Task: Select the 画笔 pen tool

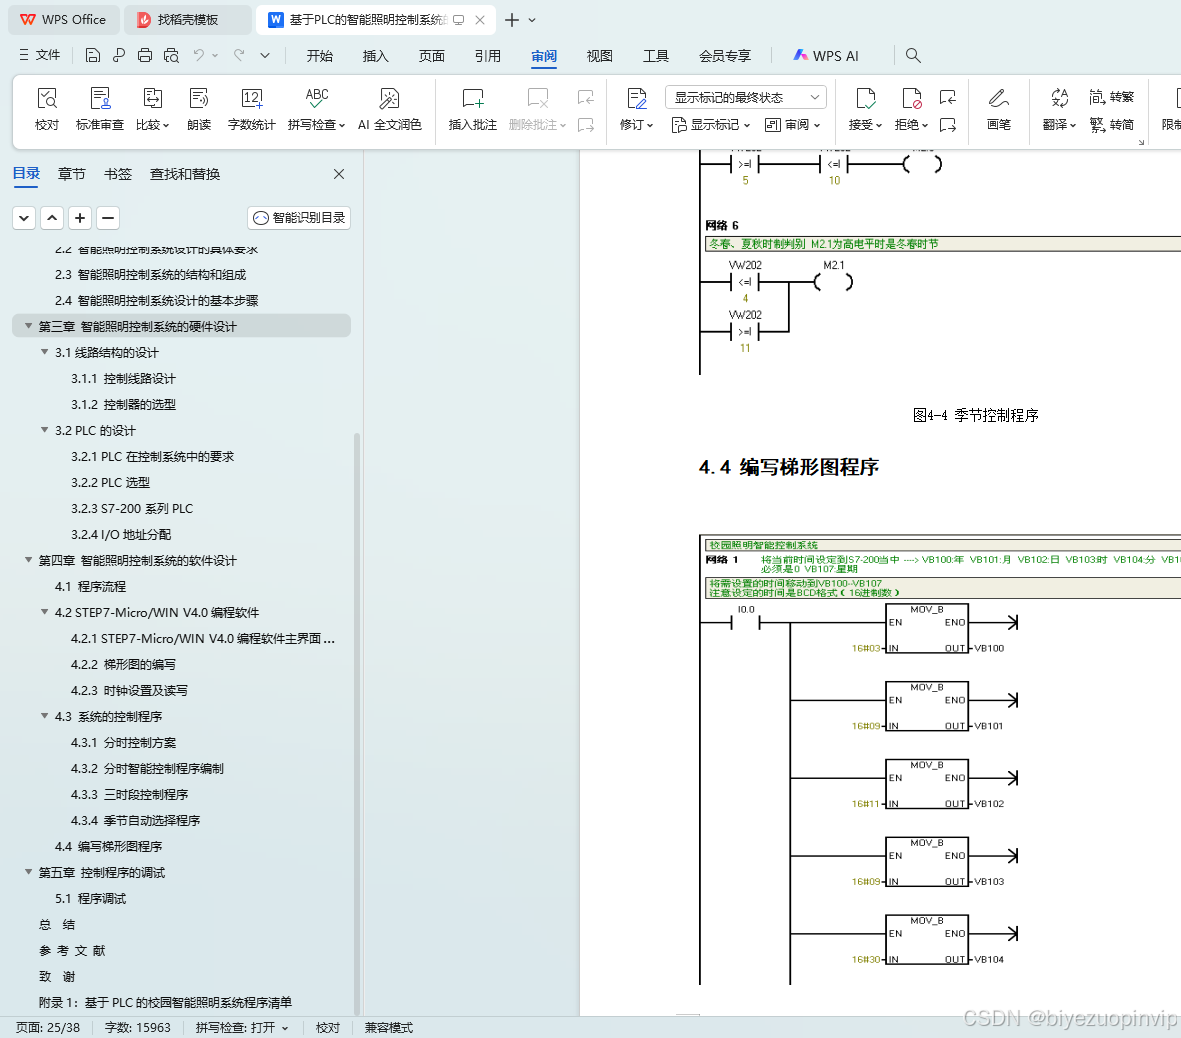Action: click(999, 108)
